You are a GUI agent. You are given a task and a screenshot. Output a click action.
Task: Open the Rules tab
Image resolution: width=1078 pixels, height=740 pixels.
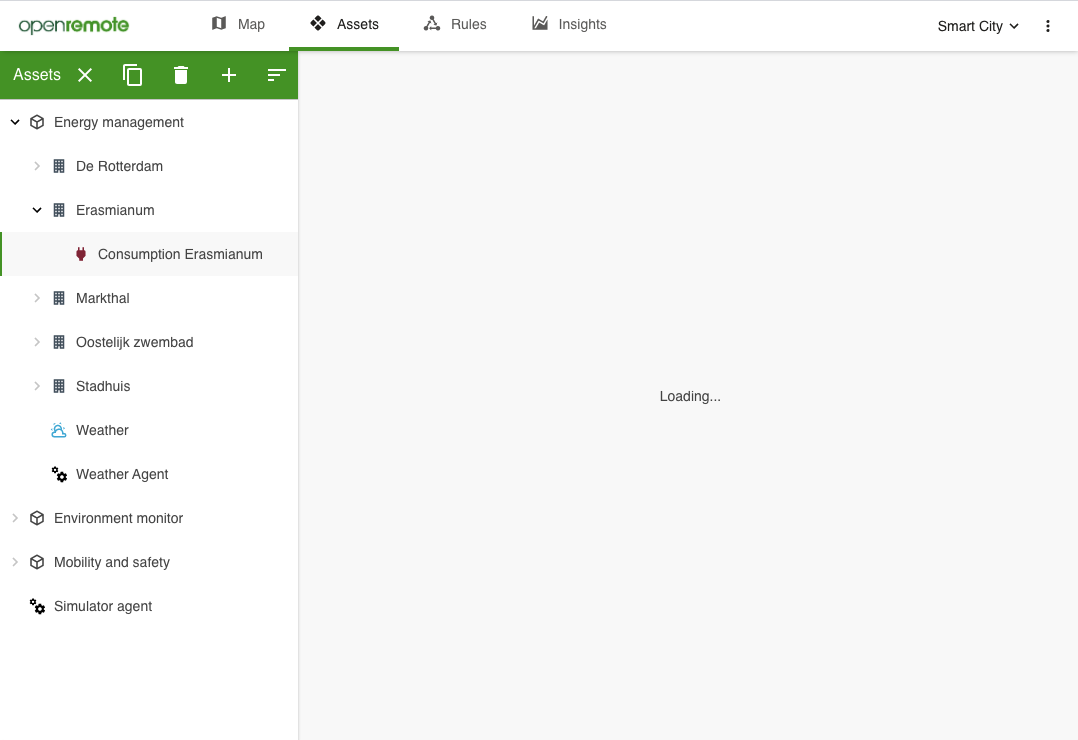pos(454,25)
